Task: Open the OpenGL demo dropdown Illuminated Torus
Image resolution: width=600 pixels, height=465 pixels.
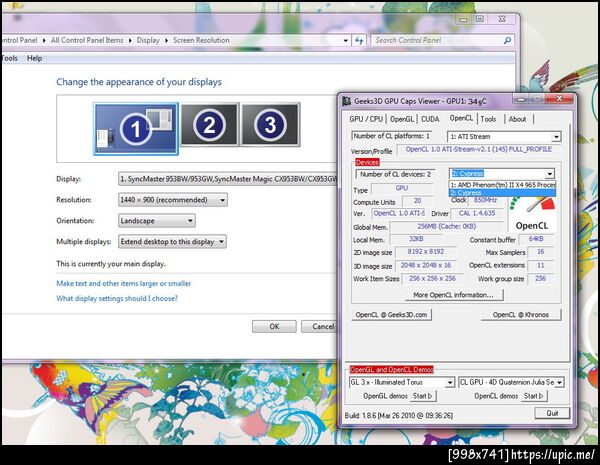Action: click(401, 382)
